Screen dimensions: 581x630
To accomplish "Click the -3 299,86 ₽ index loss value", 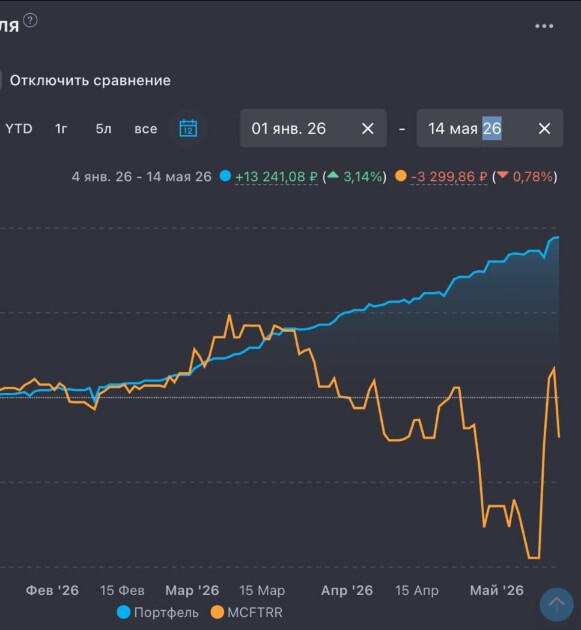I will coord(449,176).
